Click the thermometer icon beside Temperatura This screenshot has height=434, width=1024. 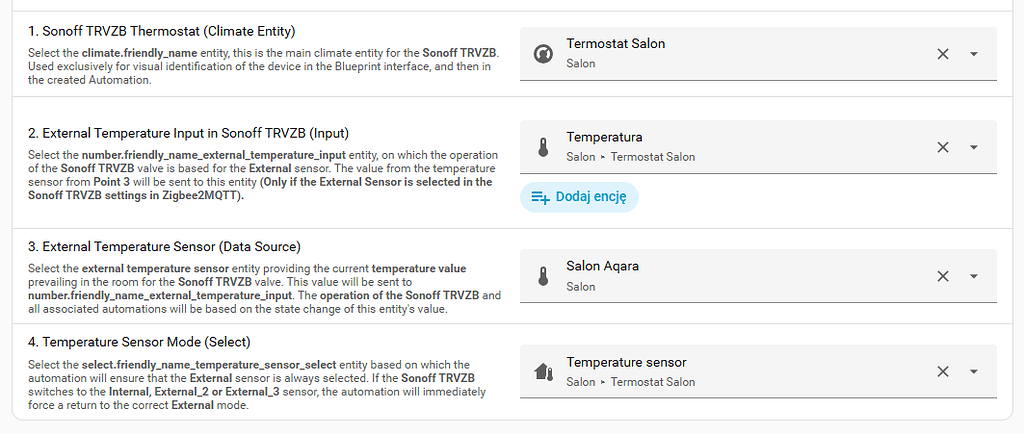pos(543,147)
